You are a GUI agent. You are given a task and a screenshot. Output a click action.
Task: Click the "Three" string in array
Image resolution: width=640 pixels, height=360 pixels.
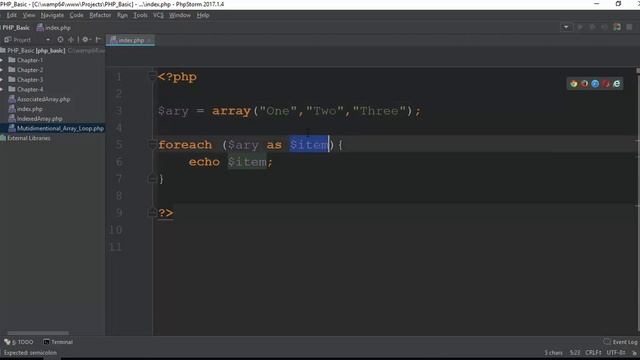(379, 111)
